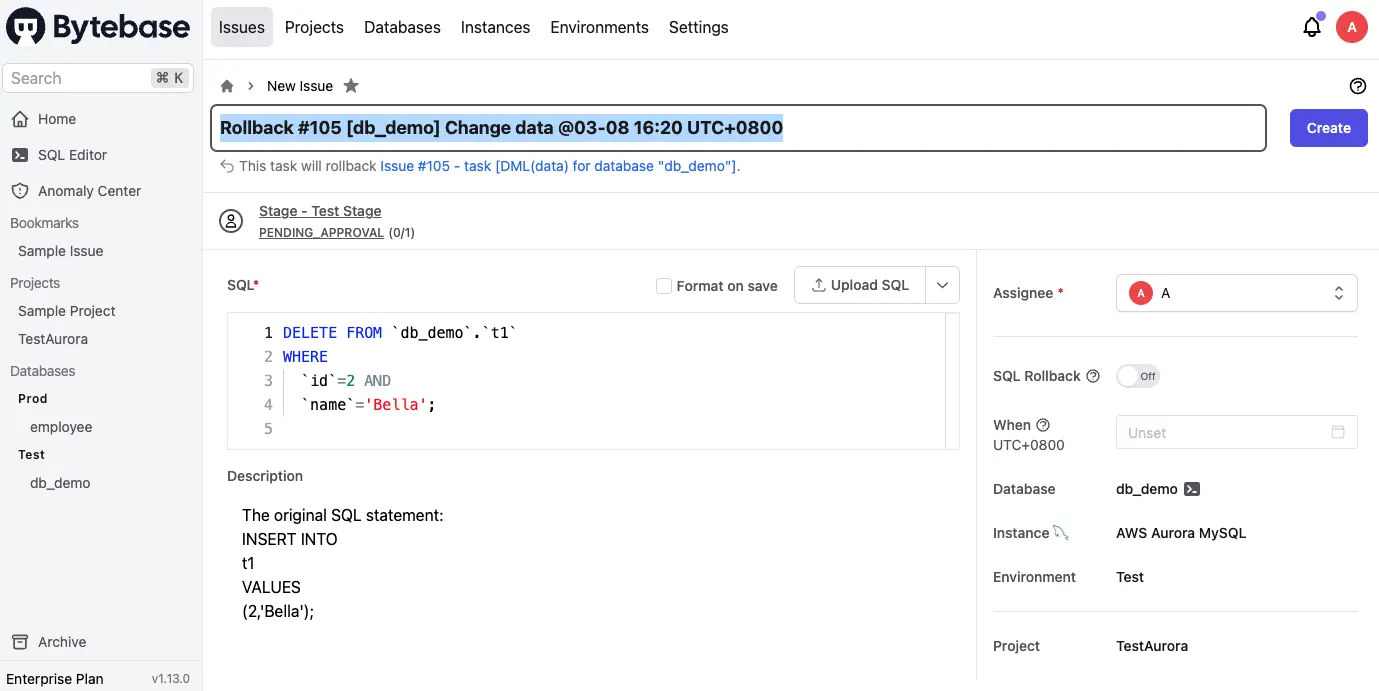Open the Databases menu
This screenshot has height=691, width=1379.
[402, 28]
